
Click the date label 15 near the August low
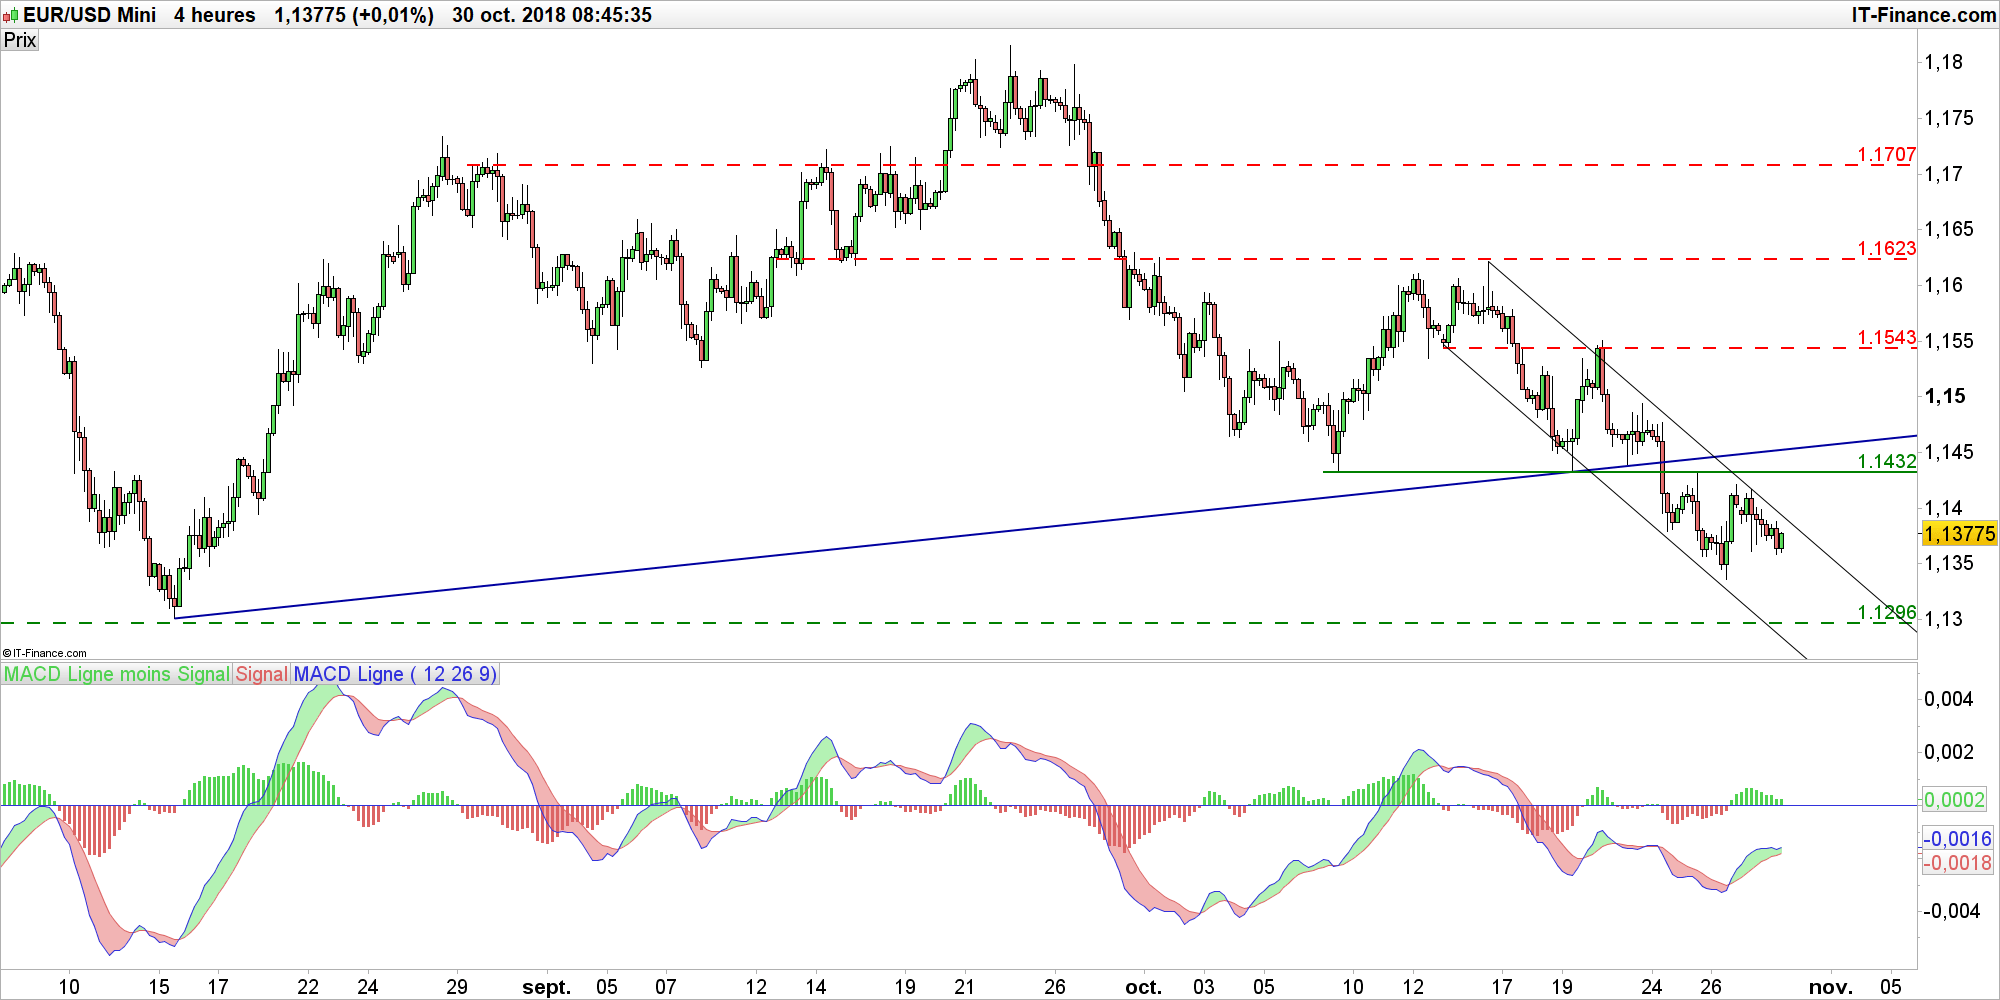[x=159, y=987]
